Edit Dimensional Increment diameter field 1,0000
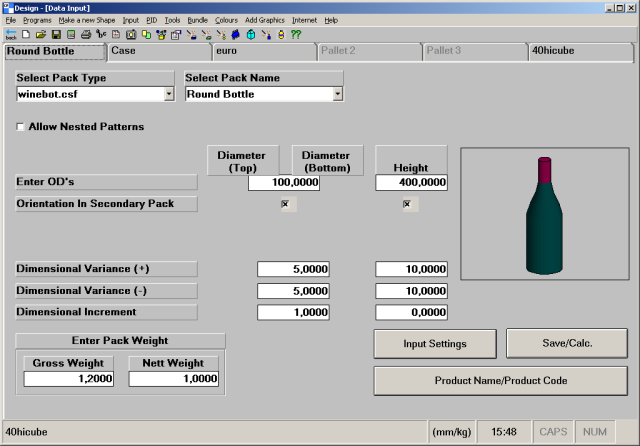This screenshot has width=640, height=446. click(x=293, y=313)
